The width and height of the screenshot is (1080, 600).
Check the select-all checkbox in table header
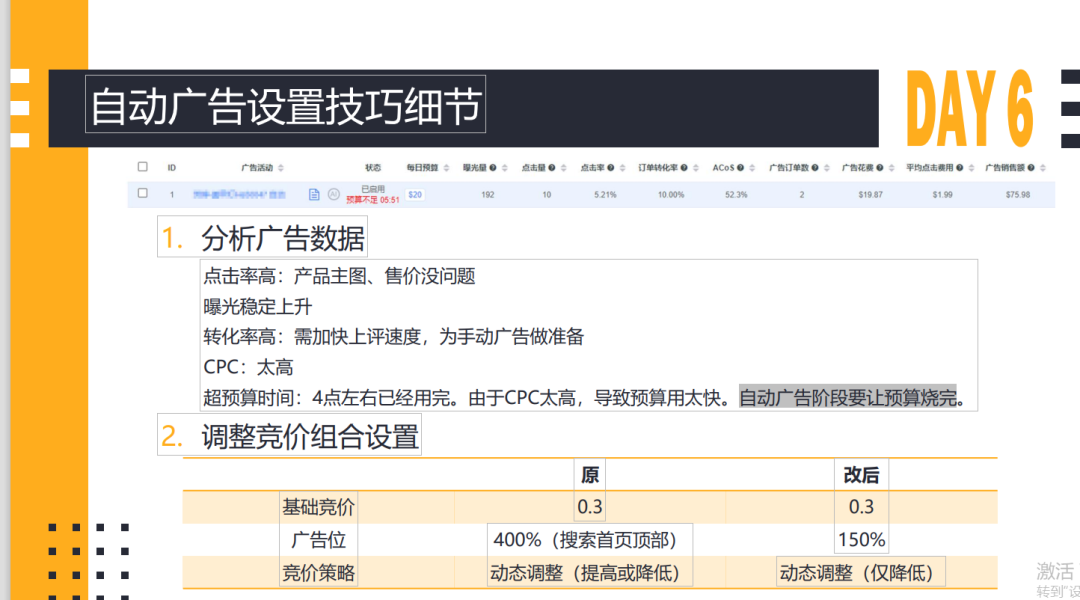[x=141, y=165]
